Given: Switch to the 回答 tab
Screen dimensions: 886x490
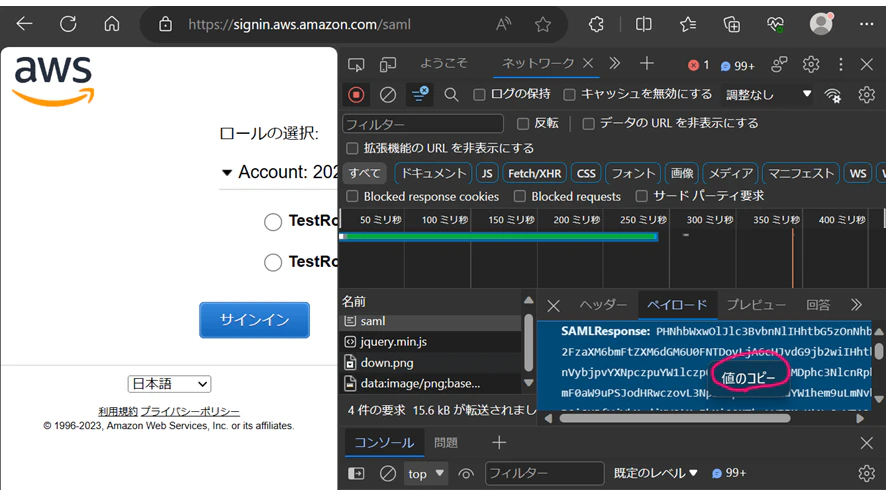Looking at the screenshot, I should 818,305.
